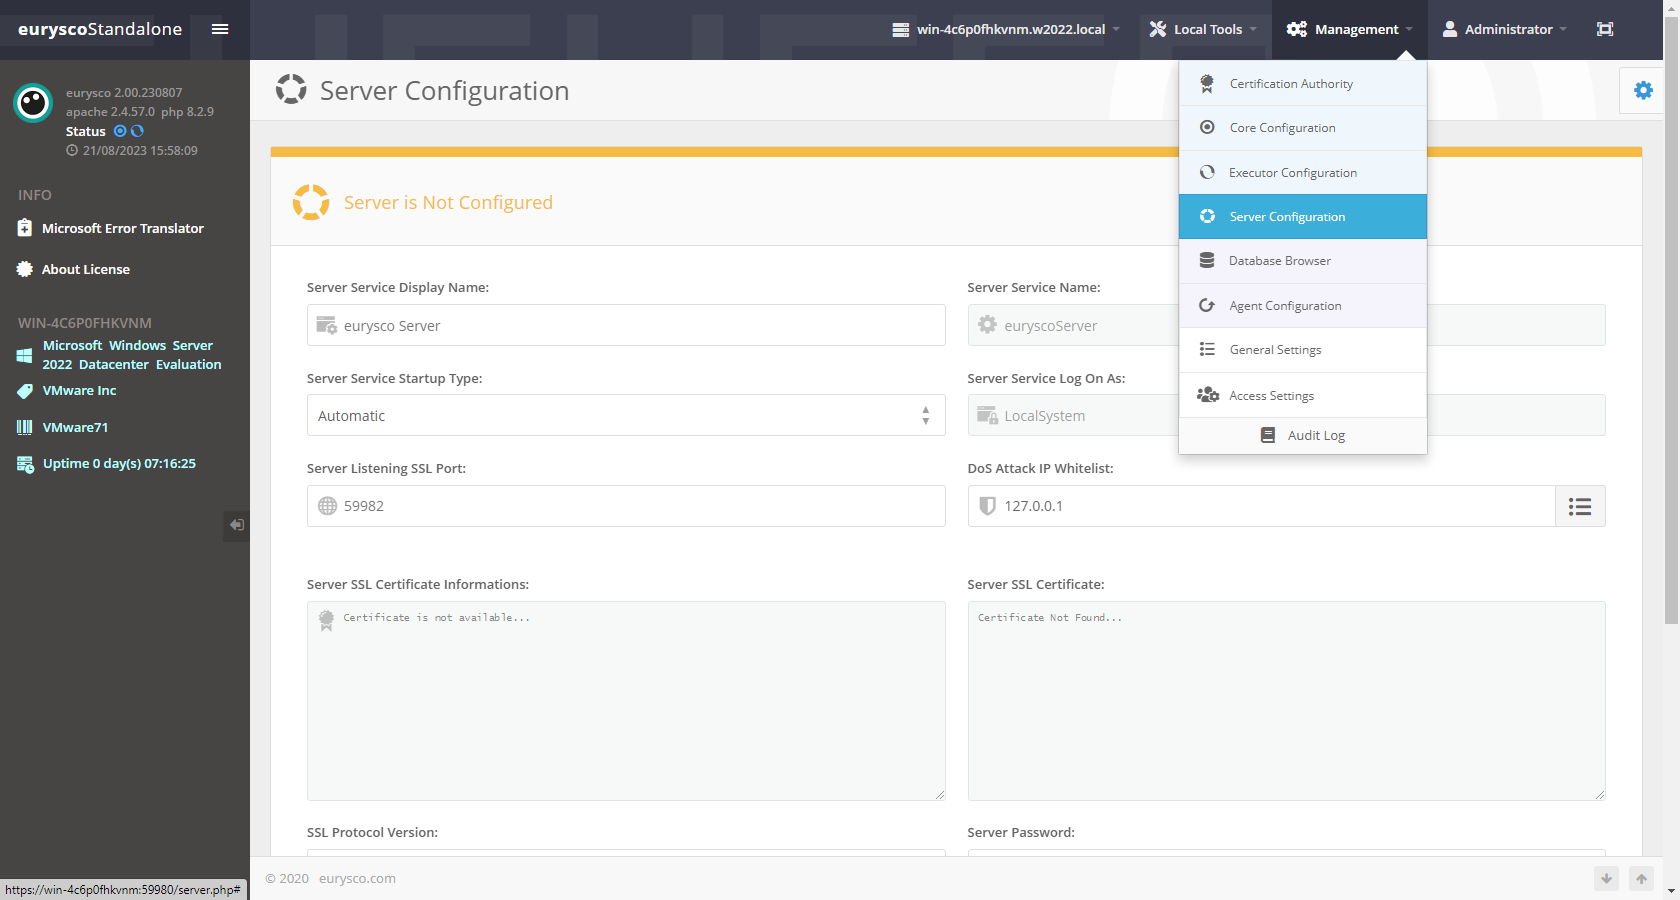Image resolution: width=1680 pixels, height=900 pixels.
Task: Select Certification Authority menu entry
Action: pyautogui.click(x=1303, y=84)
